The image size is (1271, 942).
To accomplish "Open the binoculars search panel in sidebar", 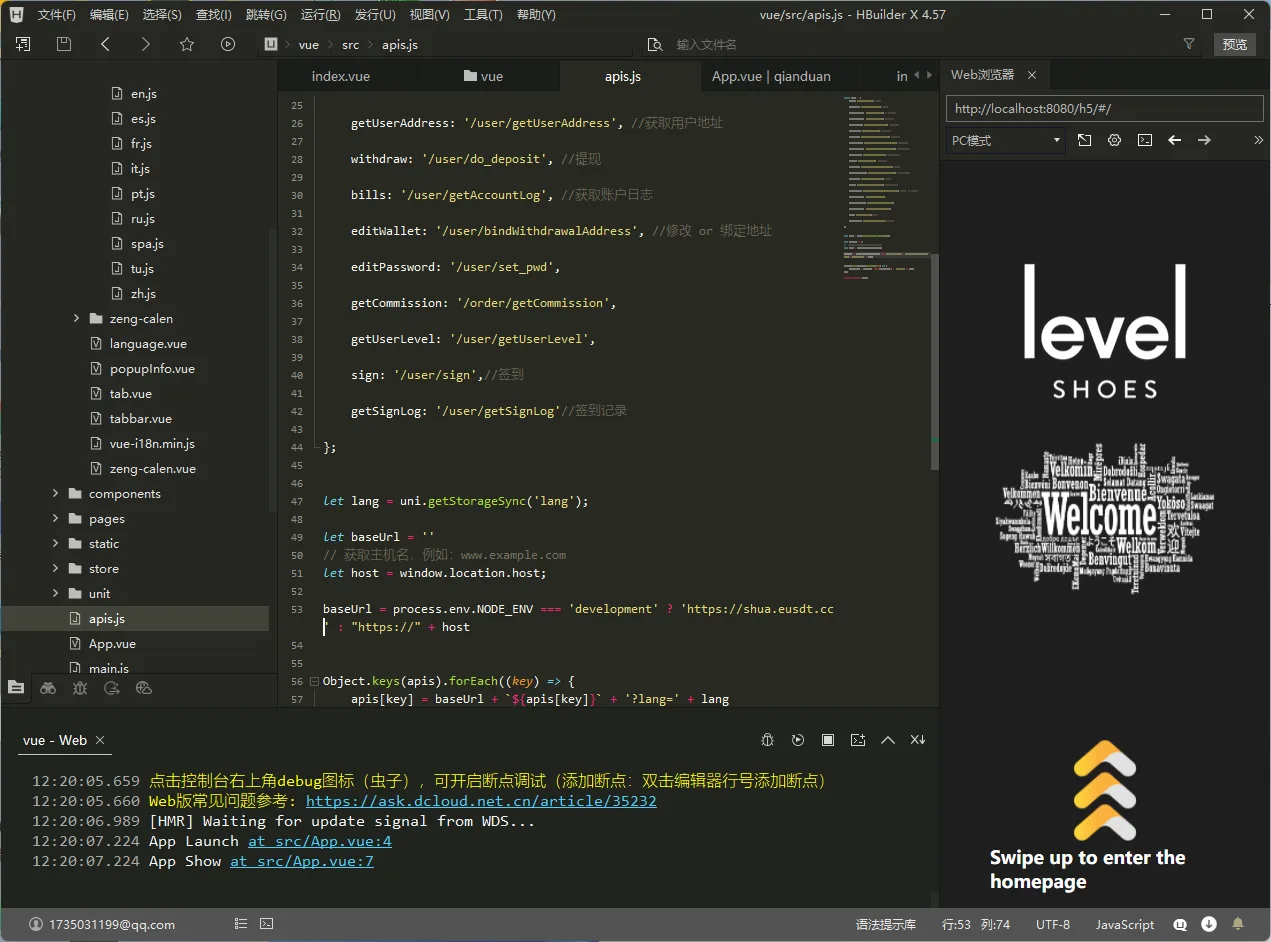I will pos(48,688).
